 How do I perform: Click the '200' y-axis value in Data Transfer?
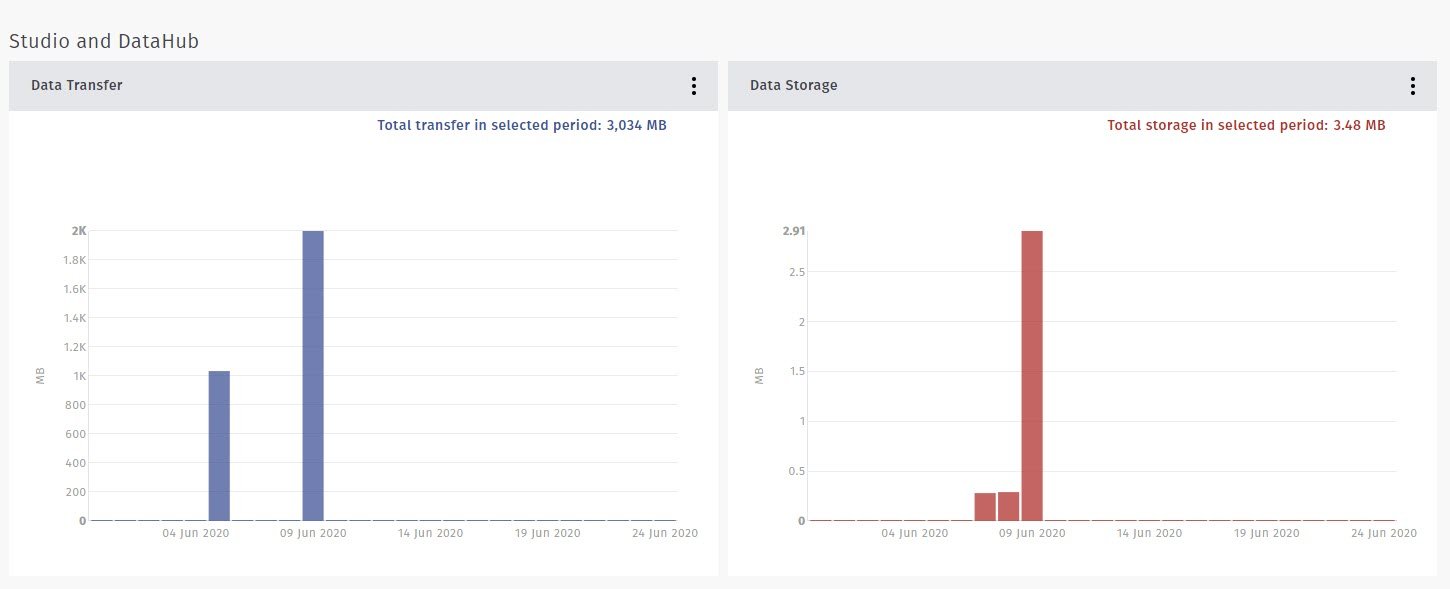[x=76, y=492]
